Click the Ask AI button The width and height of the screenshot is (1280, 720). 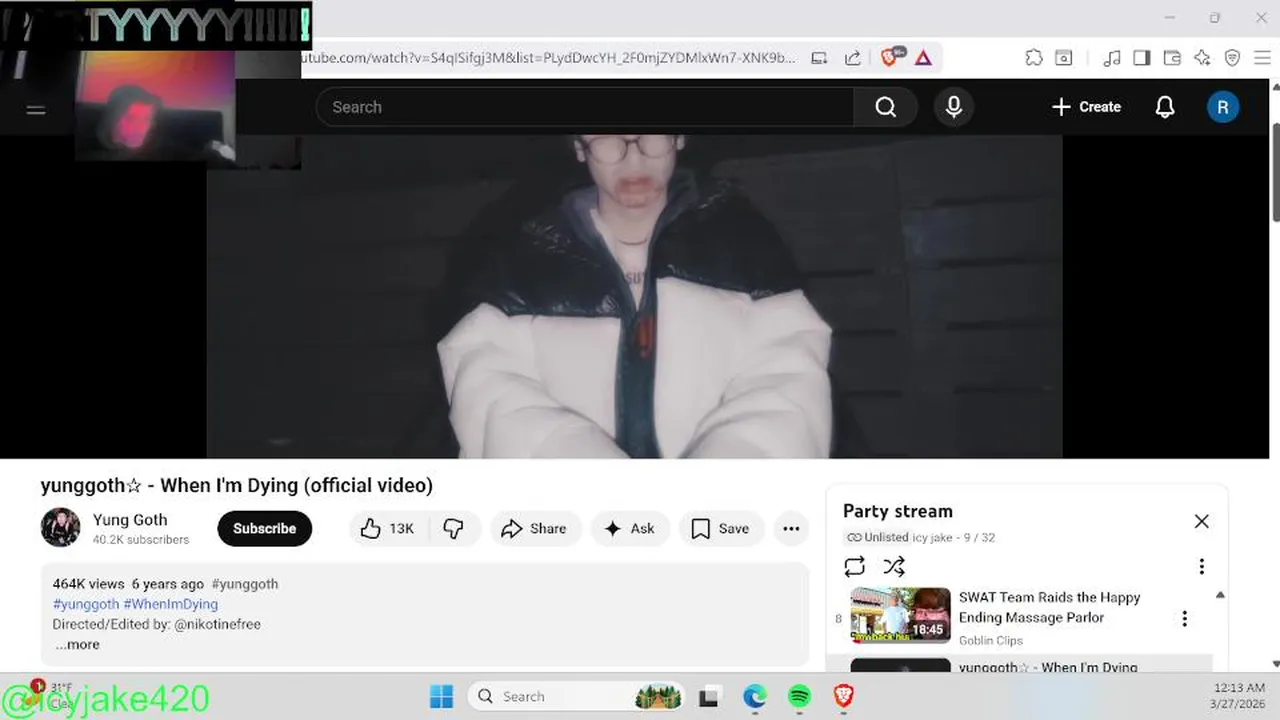click(630, 528)
